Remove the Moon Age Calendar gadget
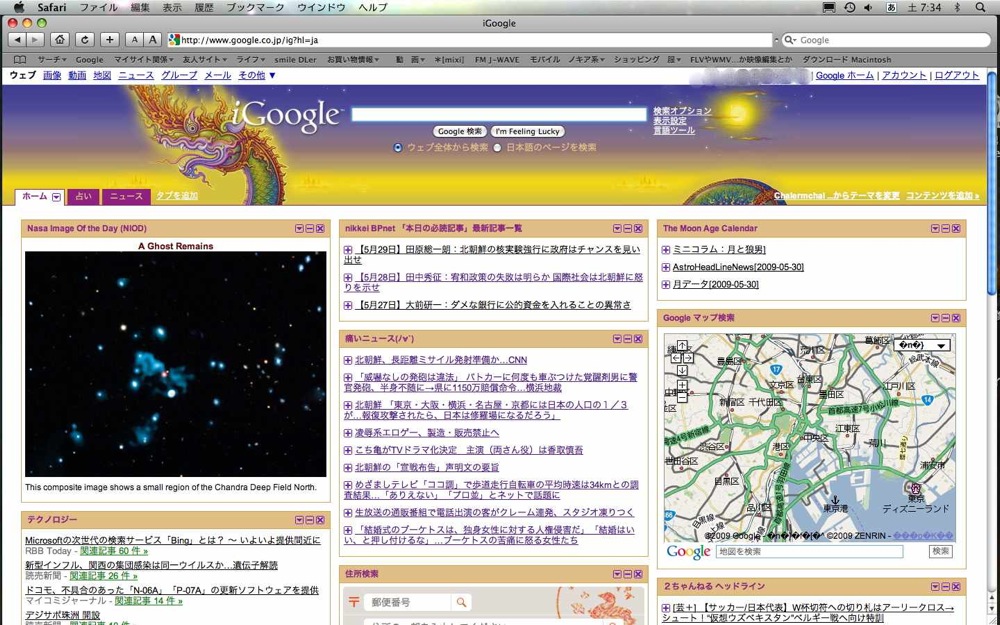 click(x=956, y=228)
